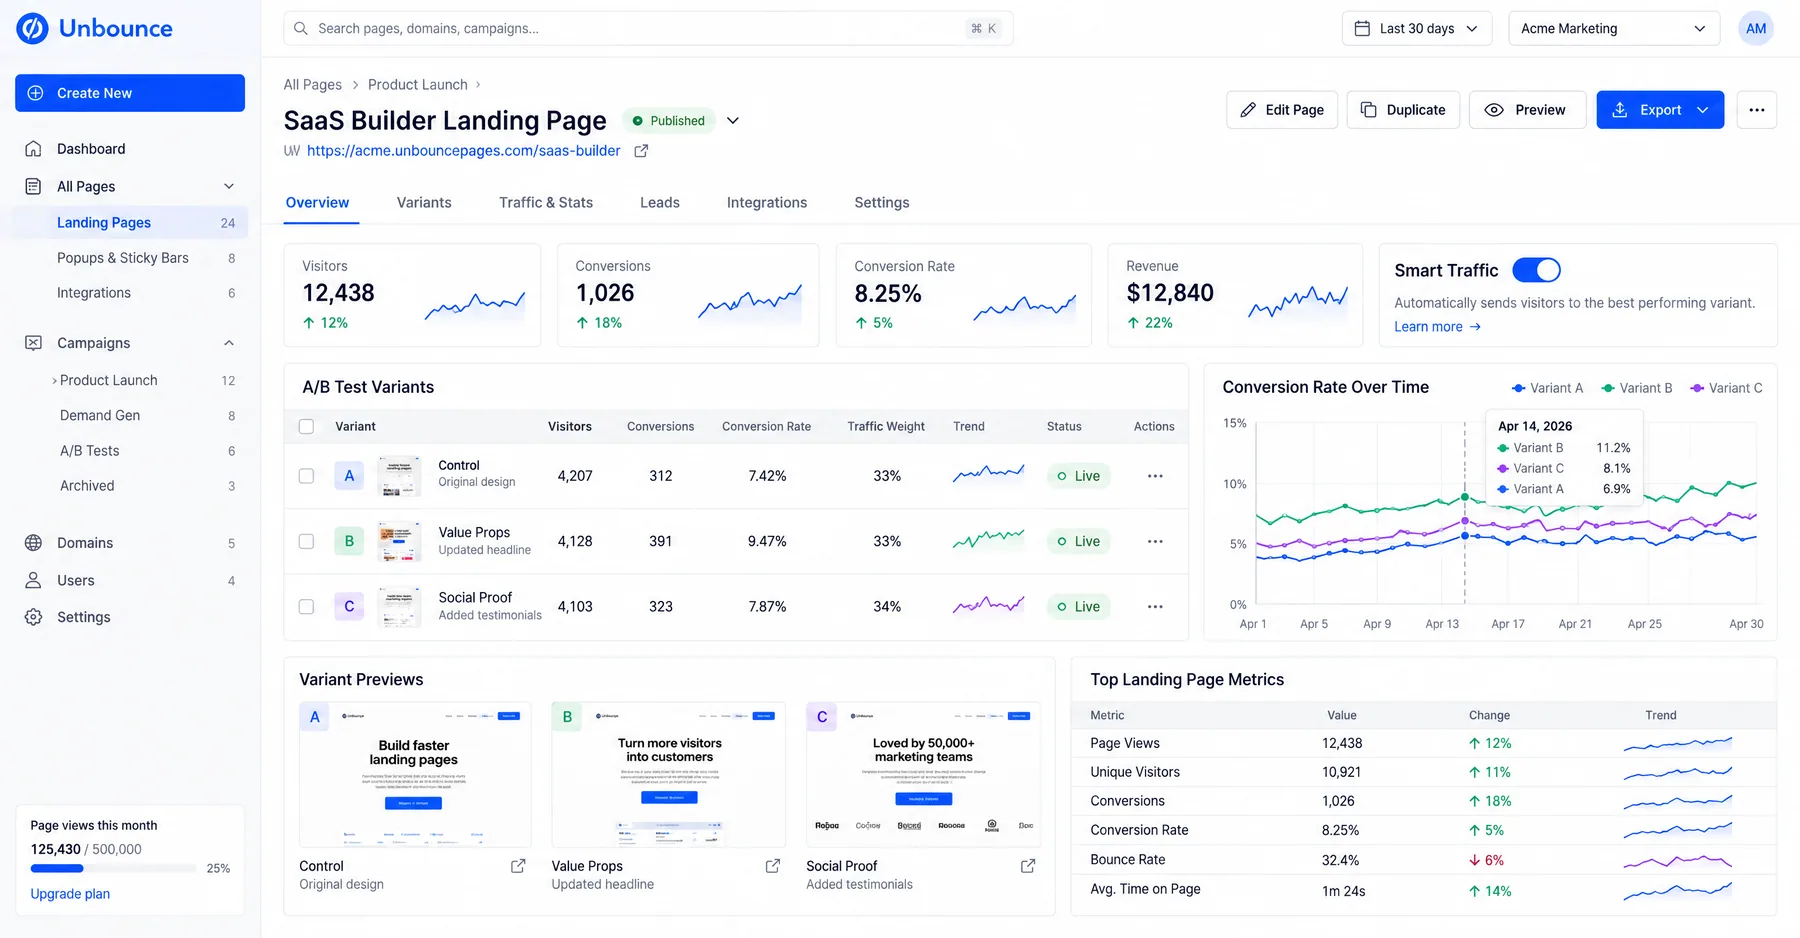Select the Overview tab
The width and height of the screenshot is (1800, 938).
tap(317, 203)
